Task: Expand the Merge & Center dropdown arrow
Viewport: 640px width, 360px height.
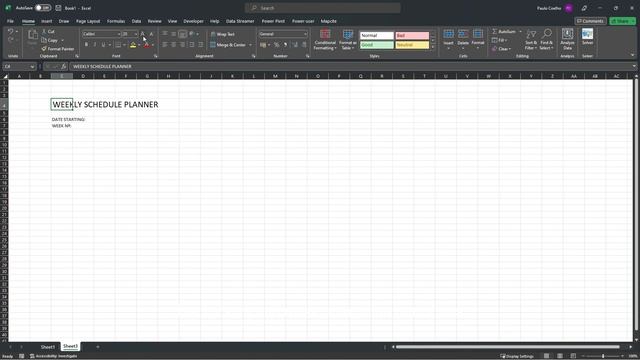Action: coord(250,45)
